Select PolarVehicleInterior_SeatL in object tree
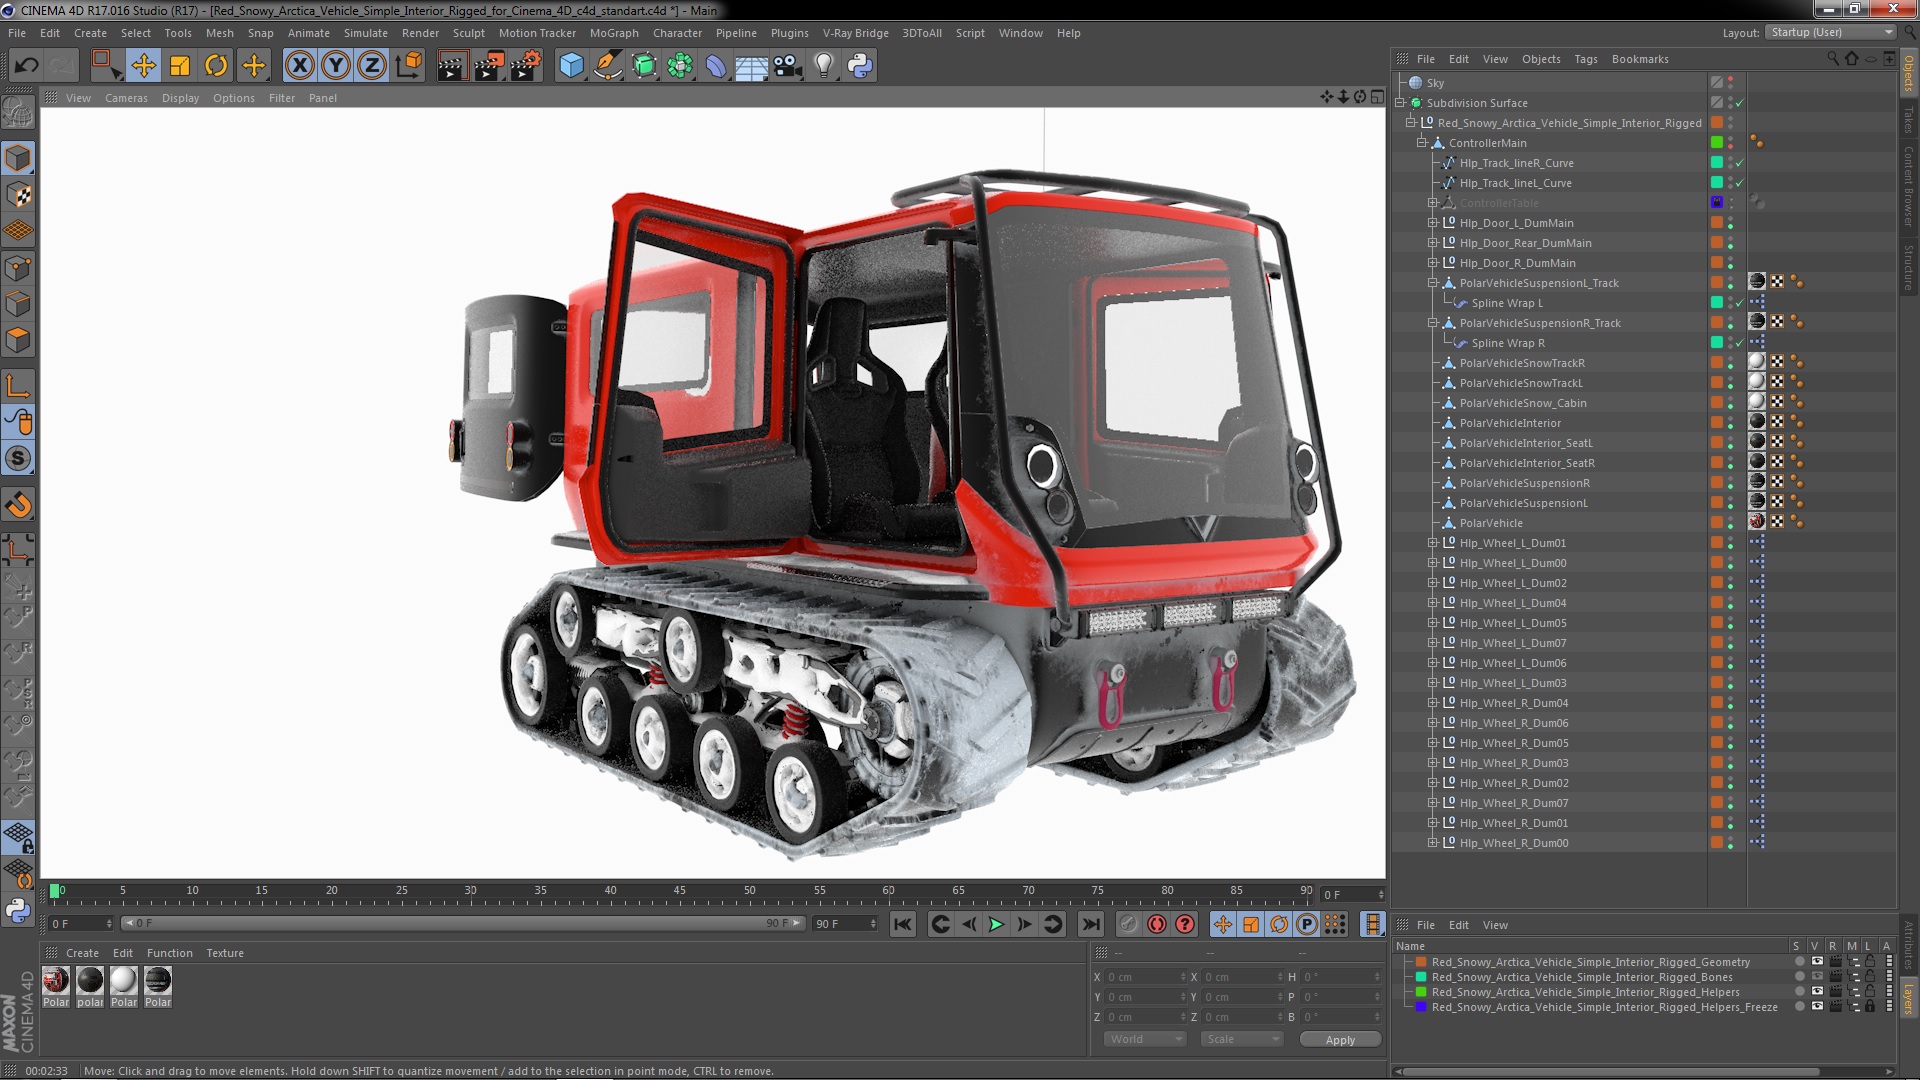1920x1080 pixels. (1526, 443)
